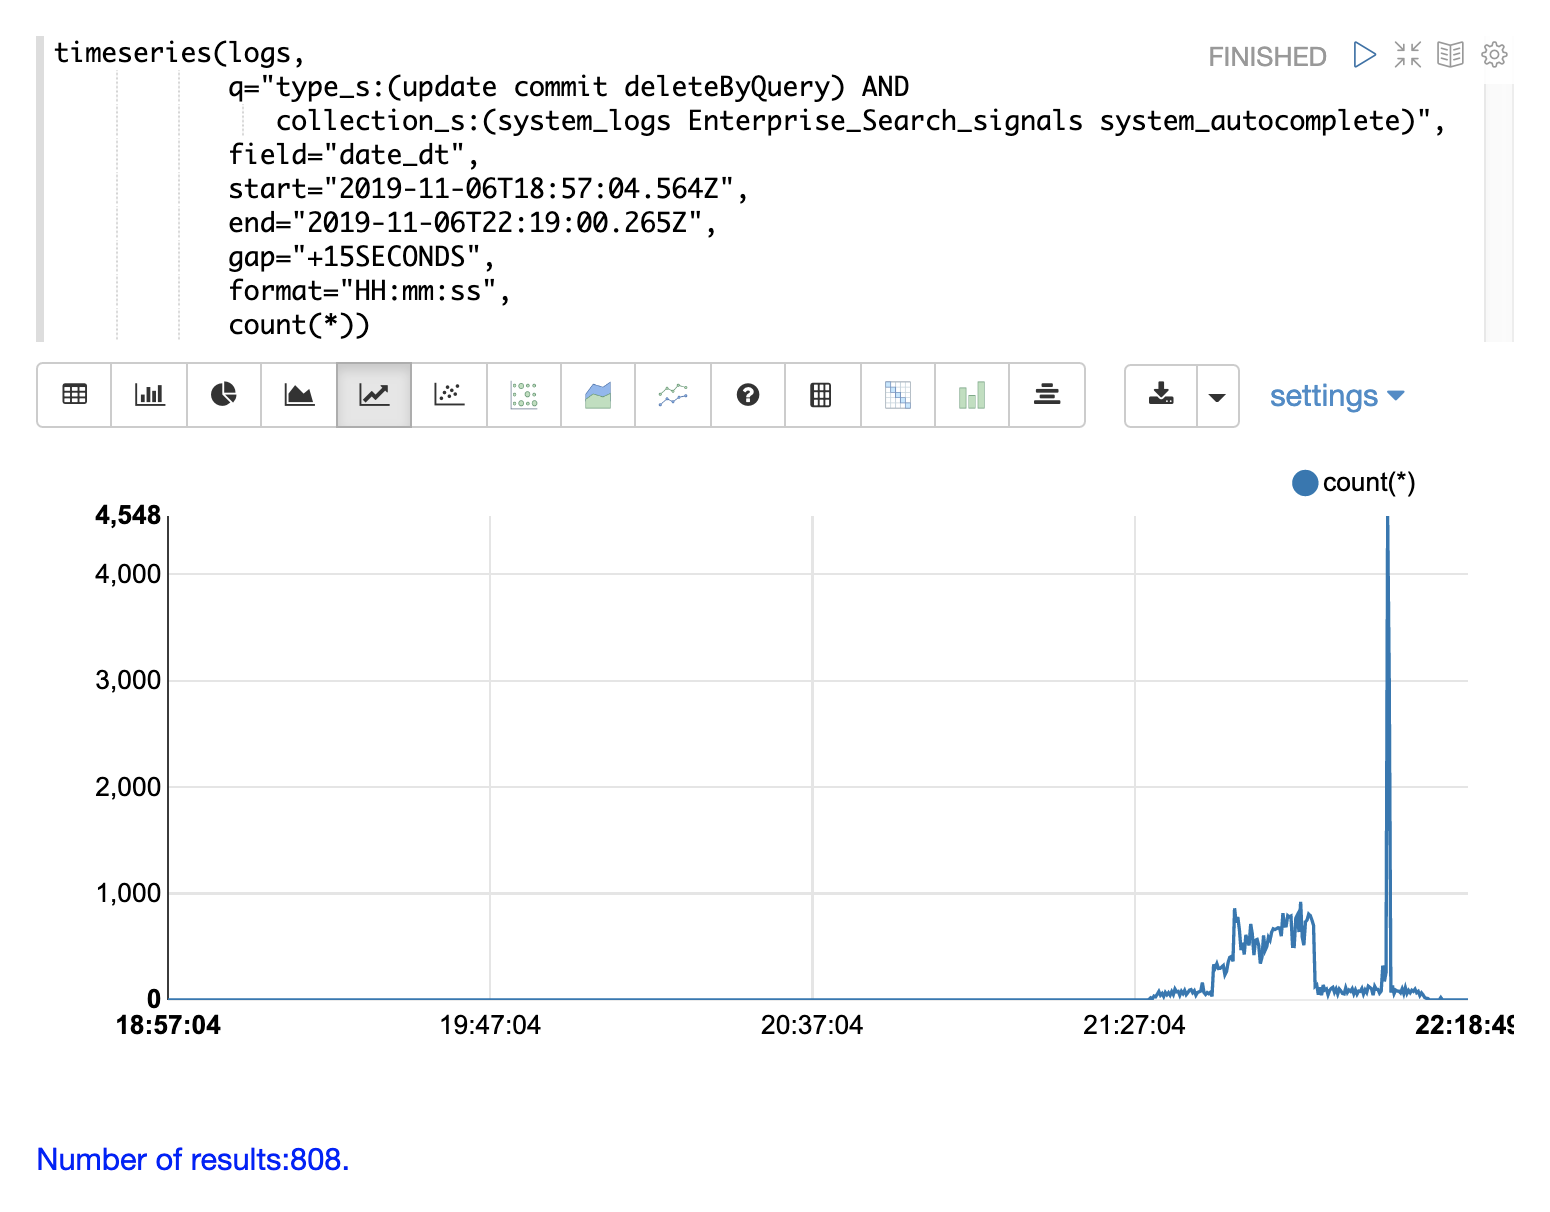Toggle editor visibility with collapse arrows
1550x1212 pixels.
pyautogui.click(x=1407, y=54)
